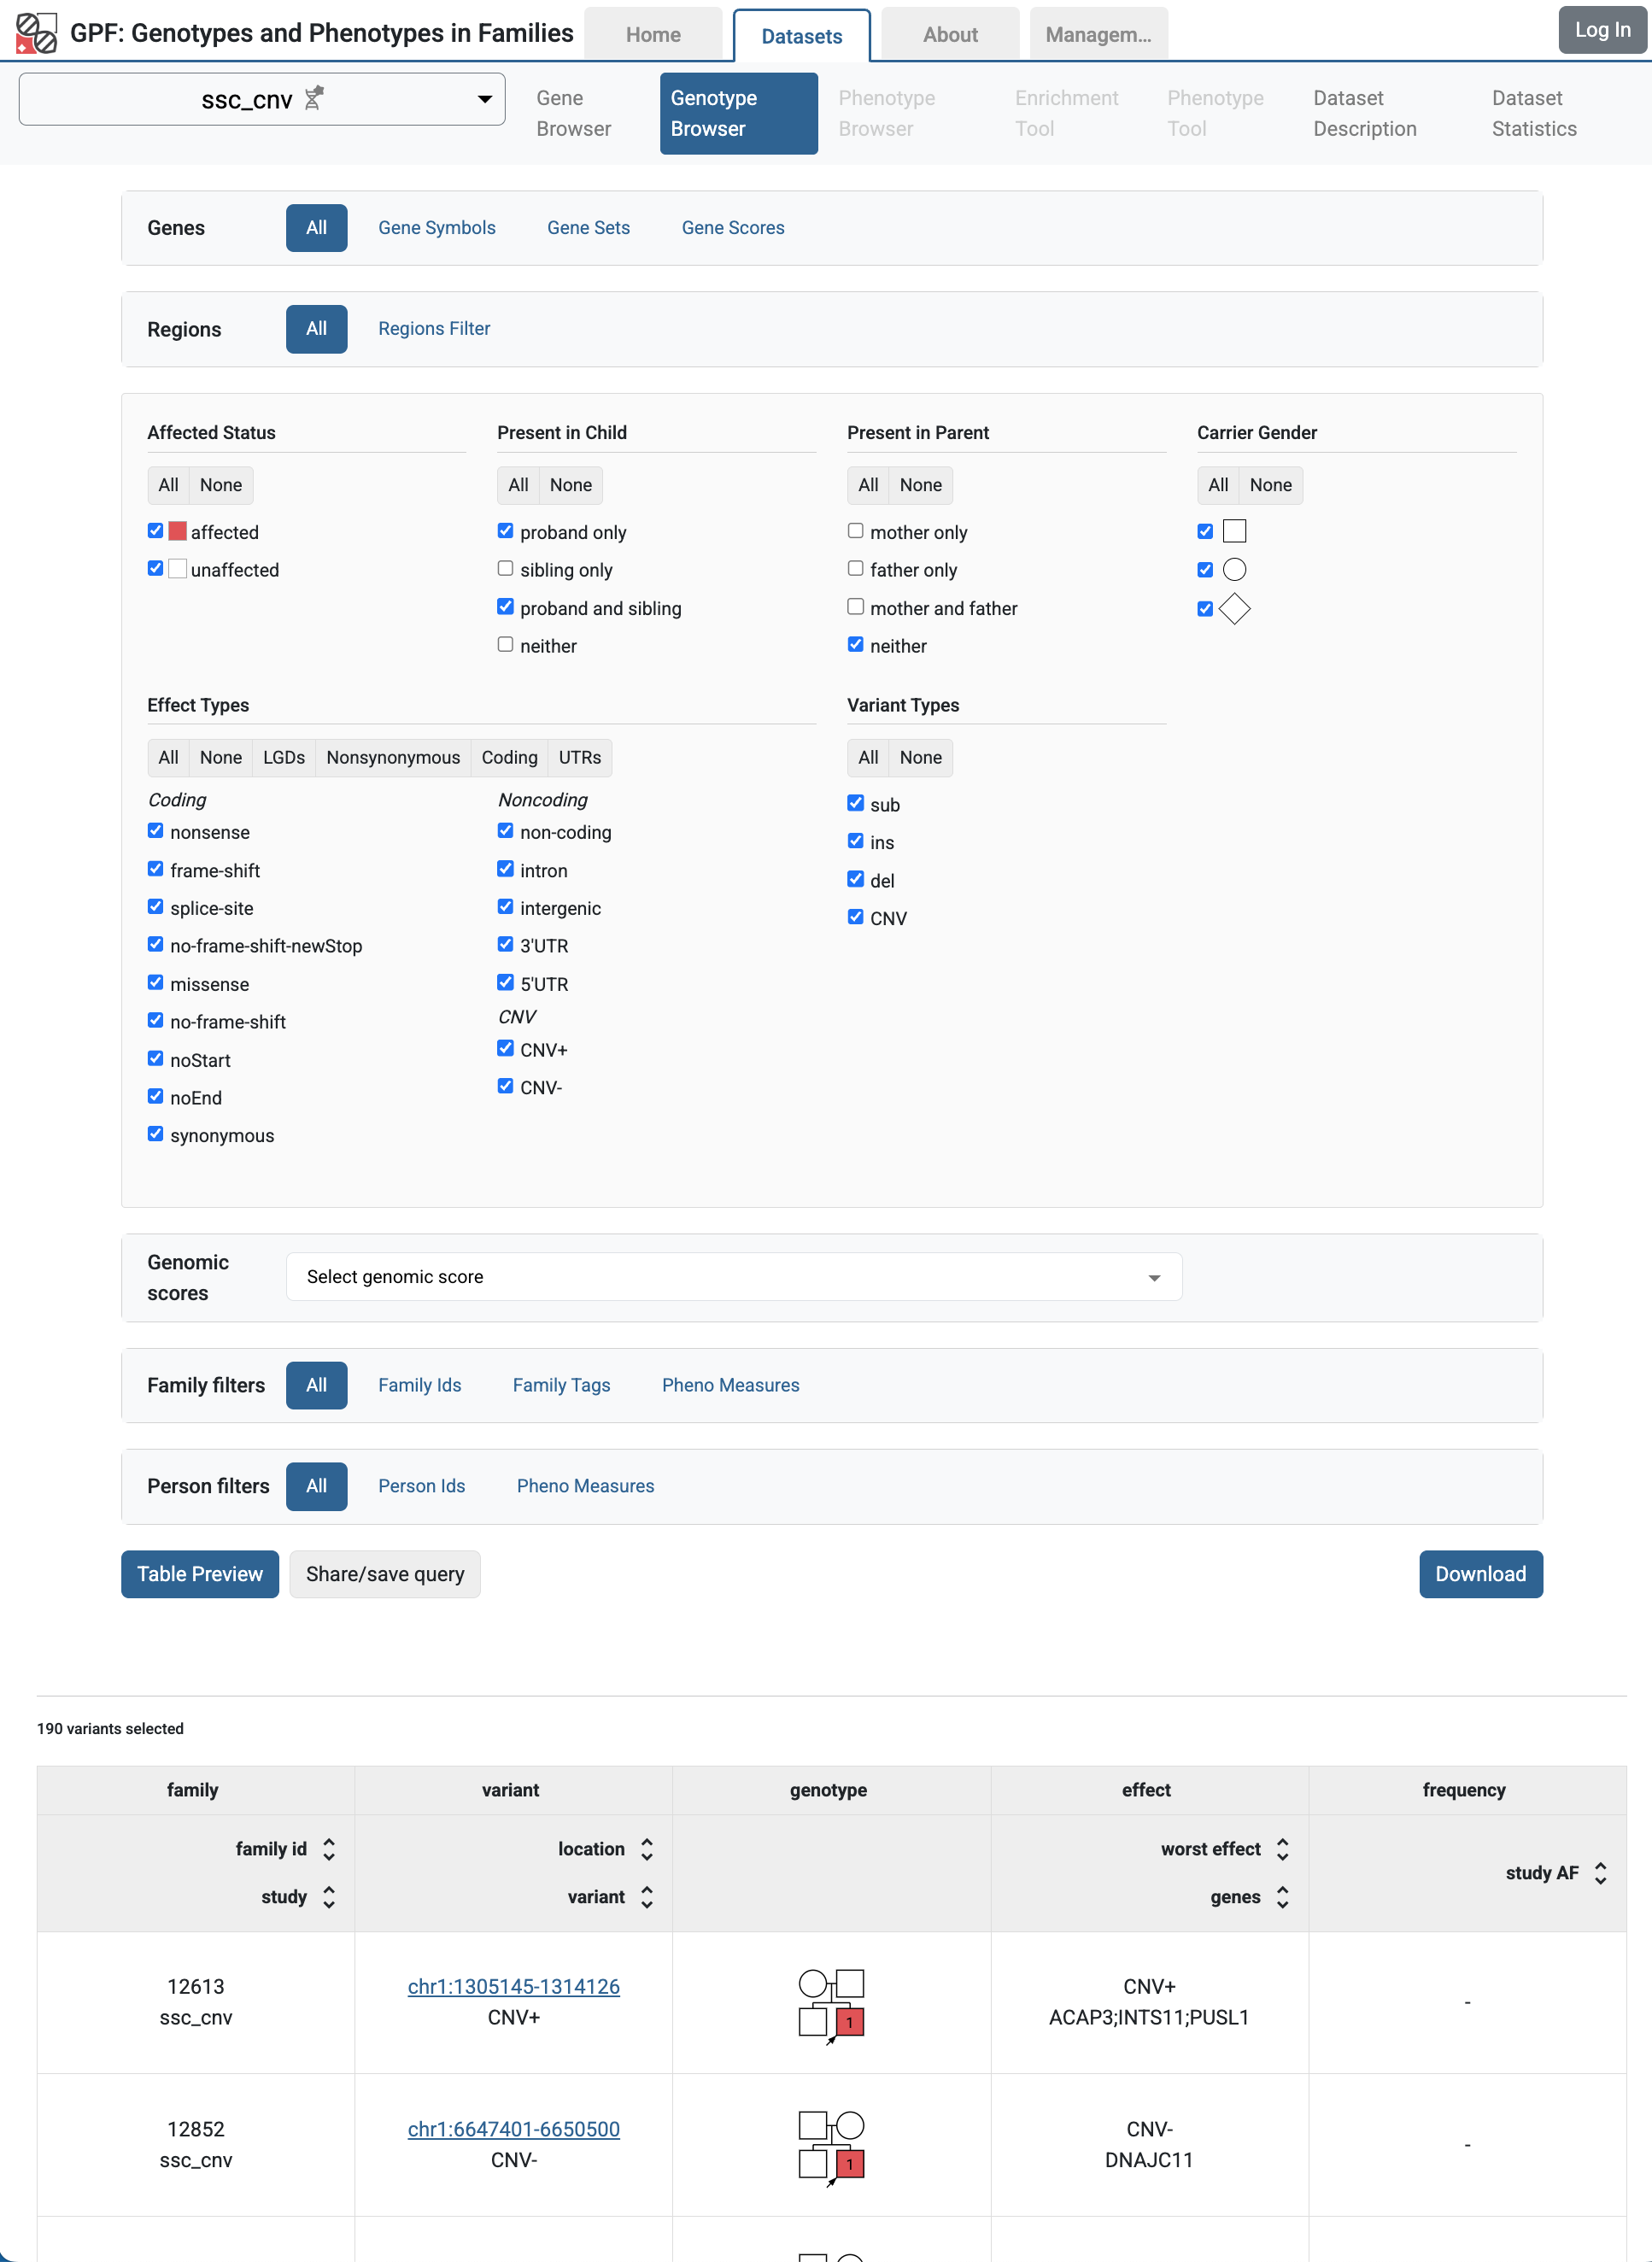Screen dimensions: 1652x2262
Task: Disable the CNV variant type
Action: click(x=855, y=916)
